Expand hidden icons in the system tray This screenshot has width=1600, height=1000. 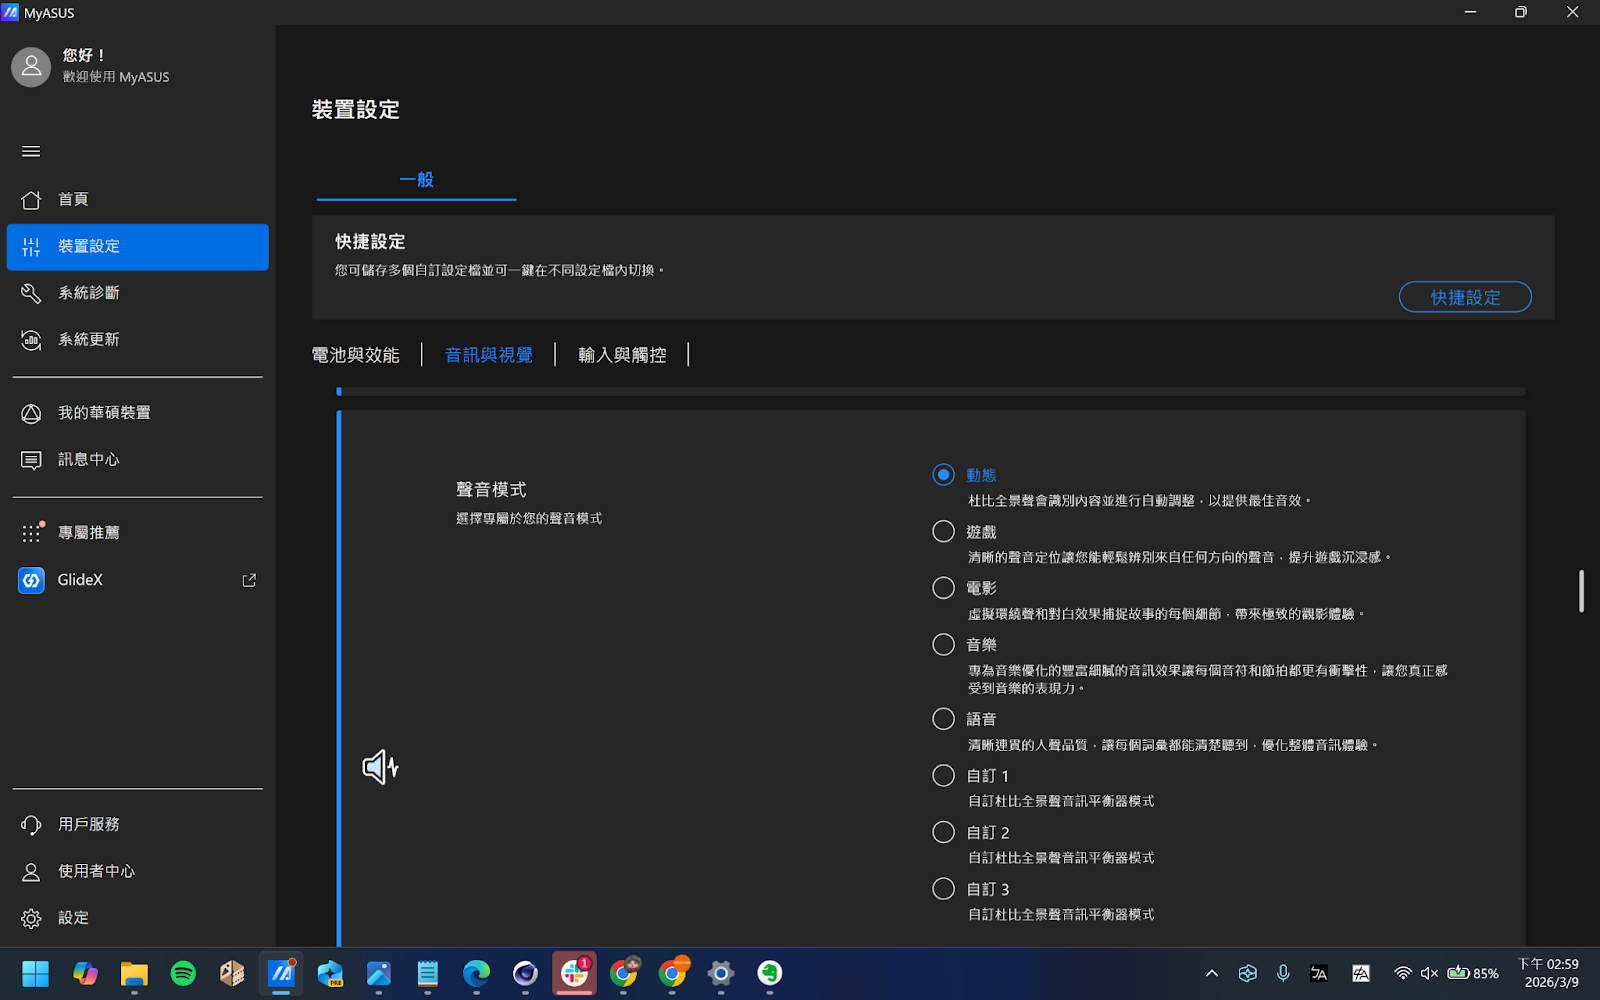[1210, 973]
